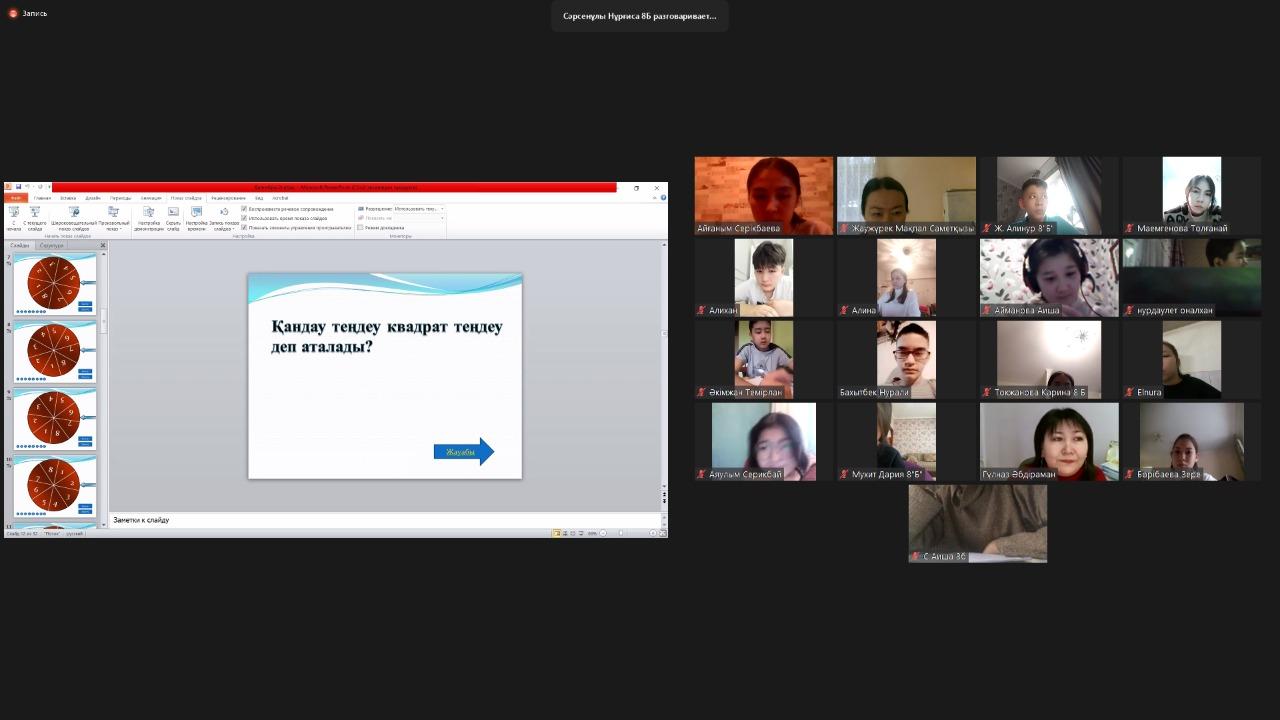Click Hide Slide icon in ribbon
Screen dimensions: 1280x720
(x=173, y=213)
